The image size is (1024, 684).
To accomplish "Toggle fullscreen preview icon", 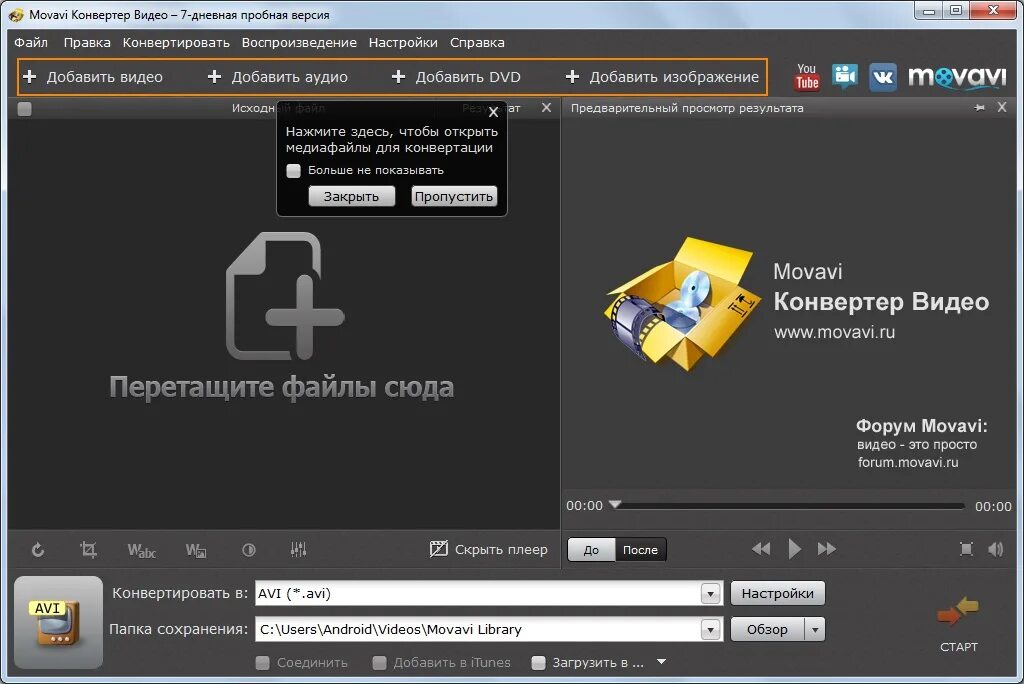I will pos(967,549).
